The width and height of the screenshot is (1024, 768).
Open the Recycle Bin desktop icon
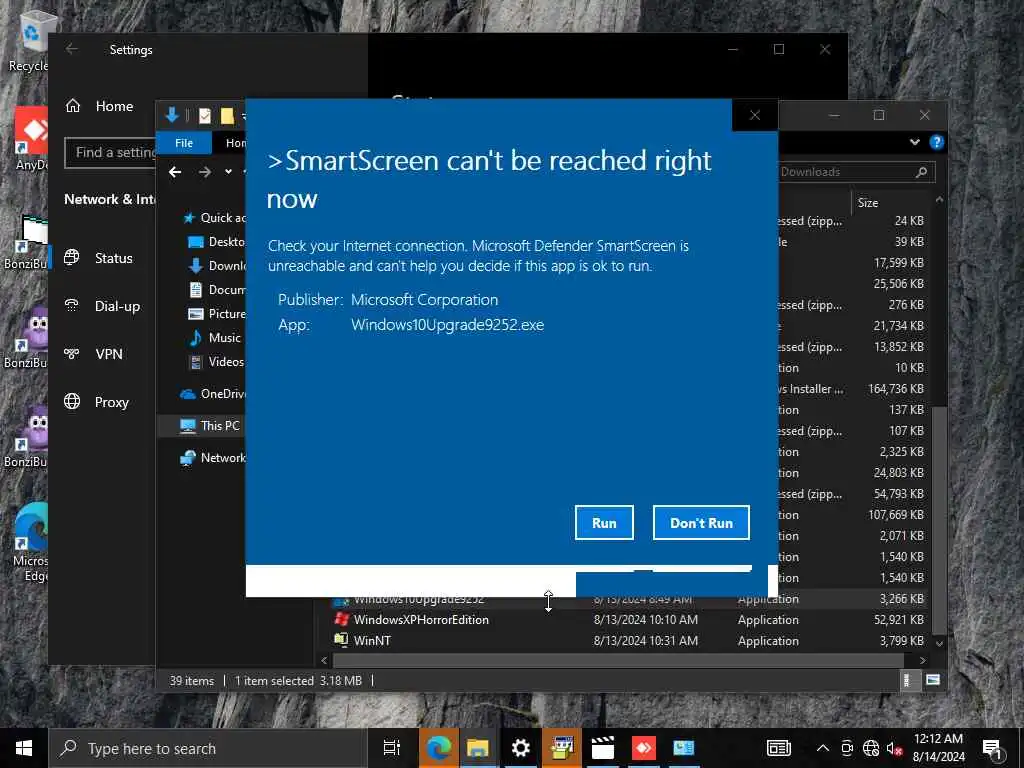(30, 40)
